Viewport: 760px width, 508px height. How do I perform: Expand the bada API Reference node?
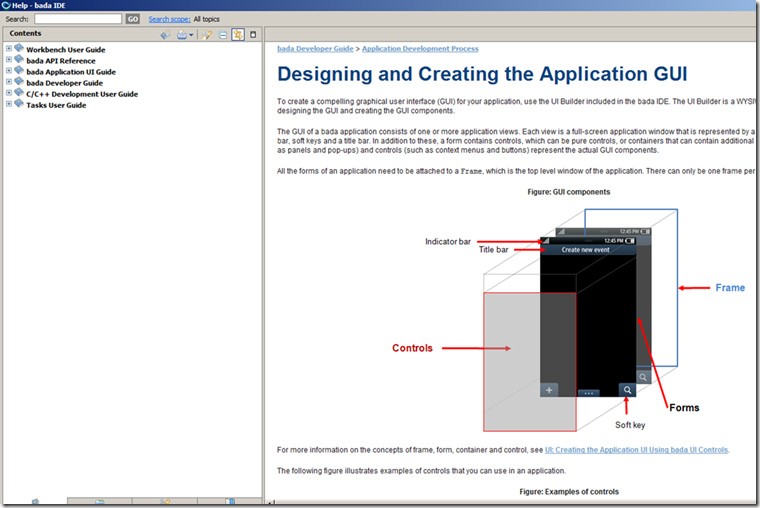coord(9,59)
